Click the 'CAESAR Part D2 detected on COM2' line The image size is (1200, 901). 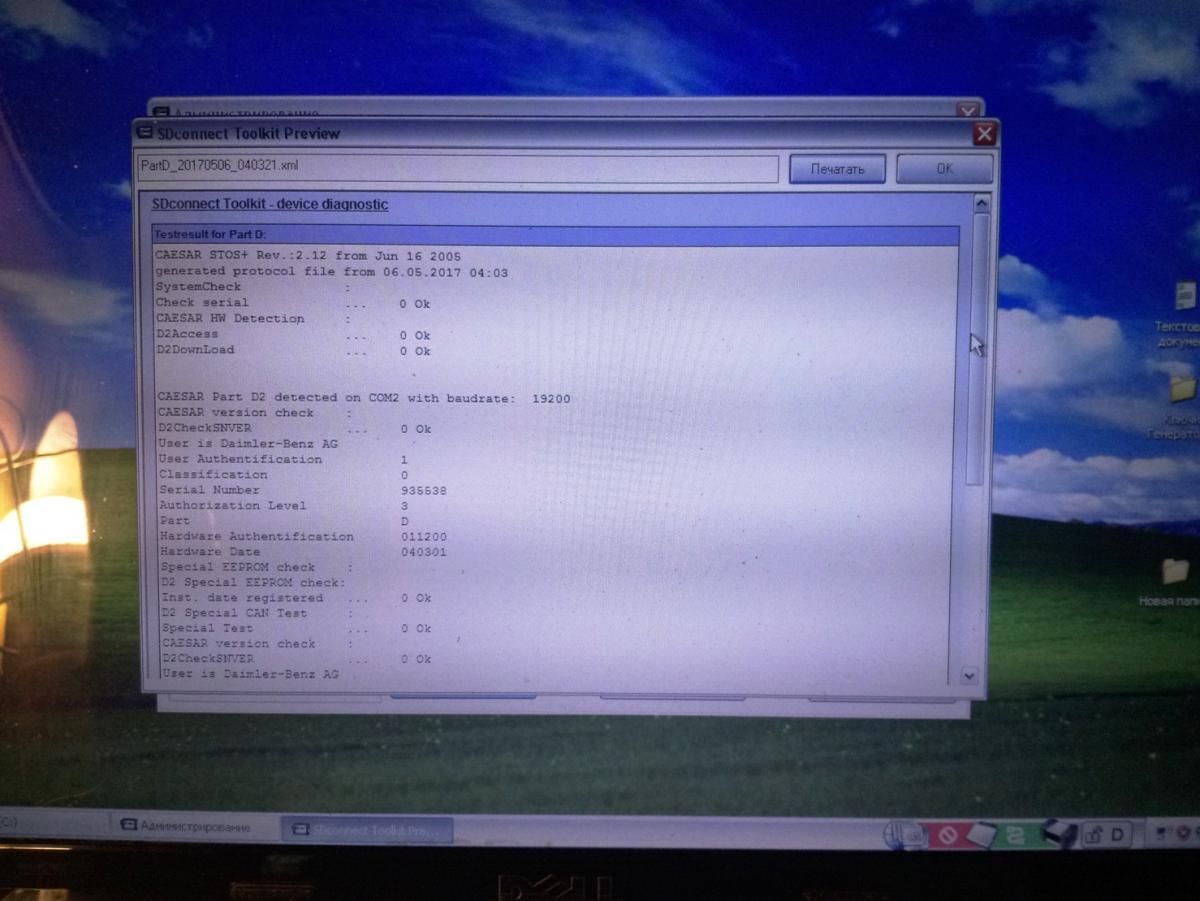click(x=364, y=398)
